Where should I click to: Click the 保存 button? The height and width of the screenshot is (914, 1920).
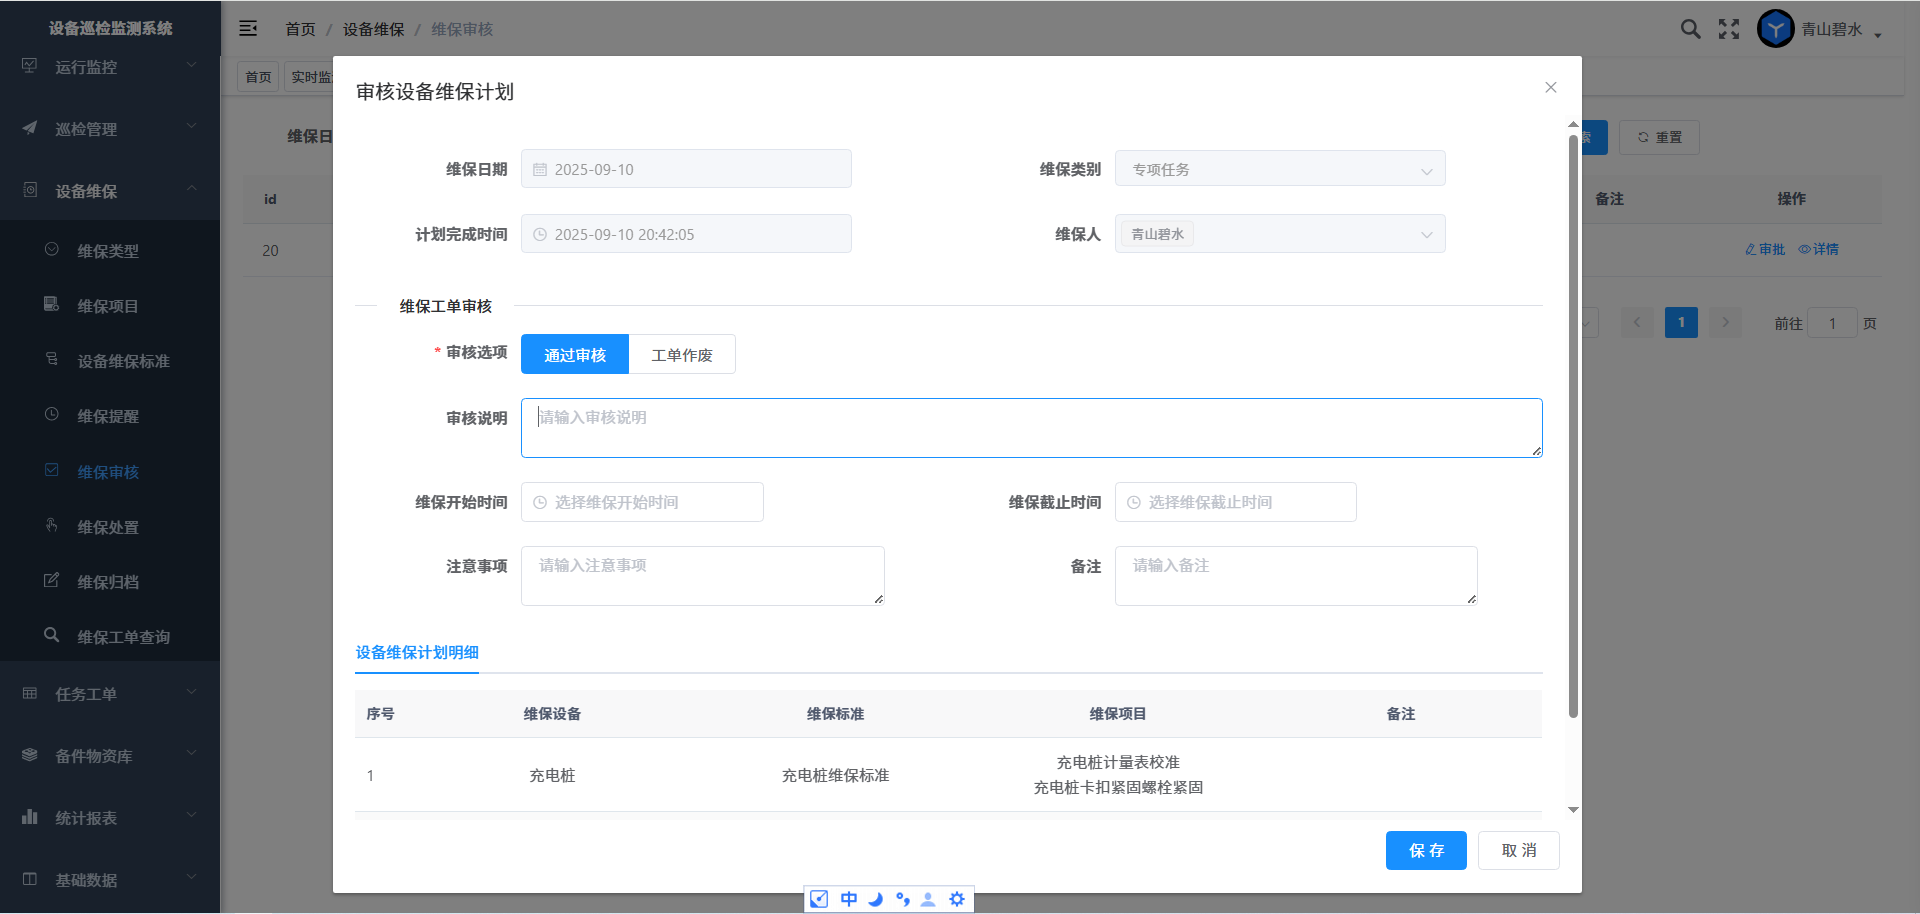click(1426, 850)
